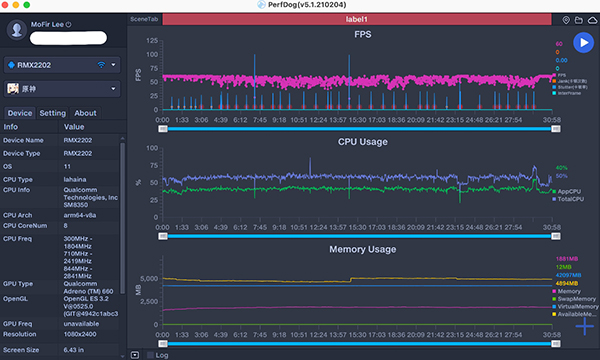Switch to the Device tab
Screen dimensions: 600x360
pos(20,113)
